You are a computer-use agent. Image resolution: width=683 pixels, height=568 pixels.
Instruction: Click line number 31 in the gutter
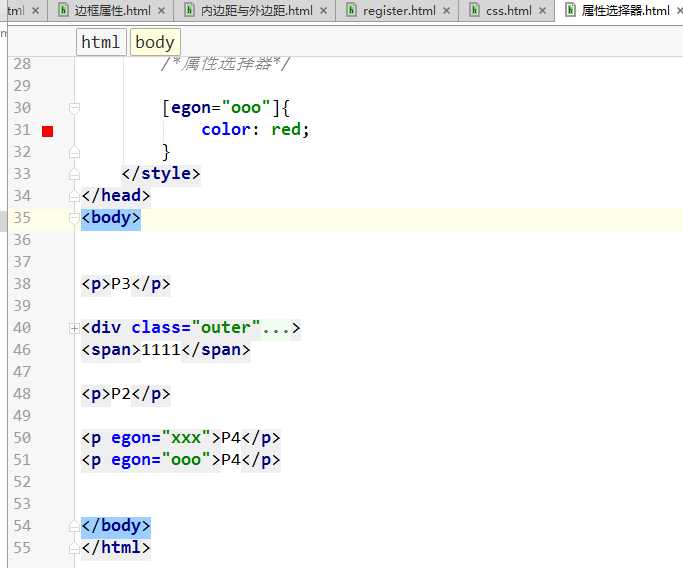click(22, 130)
